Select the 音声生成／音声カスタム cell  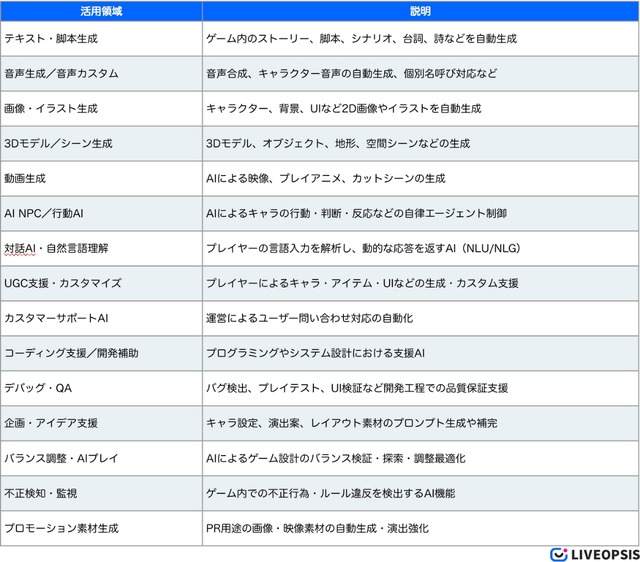click(61, 74)
